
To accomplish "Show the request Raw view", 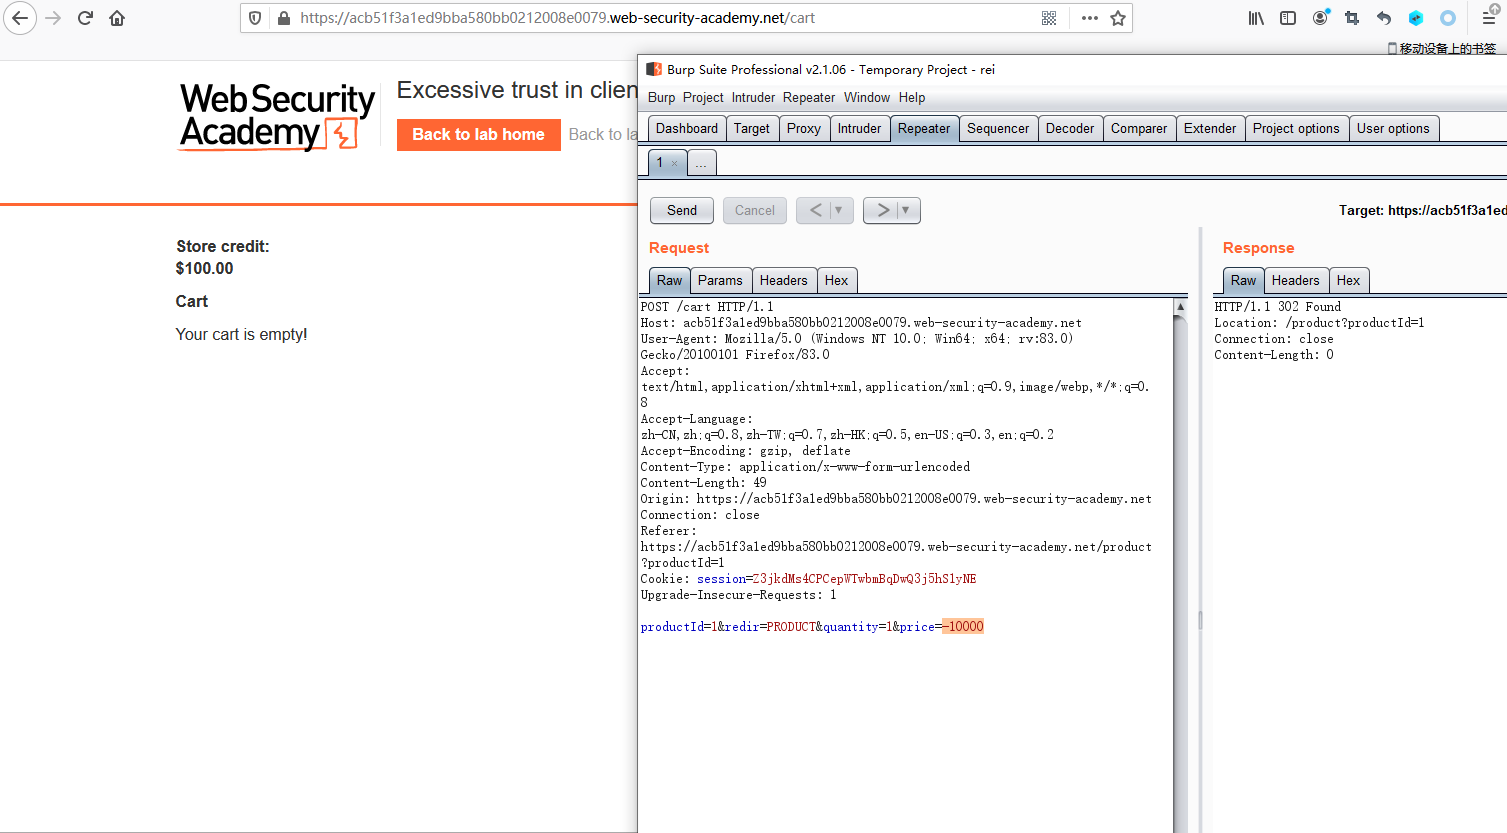I will tap(670, 281).
